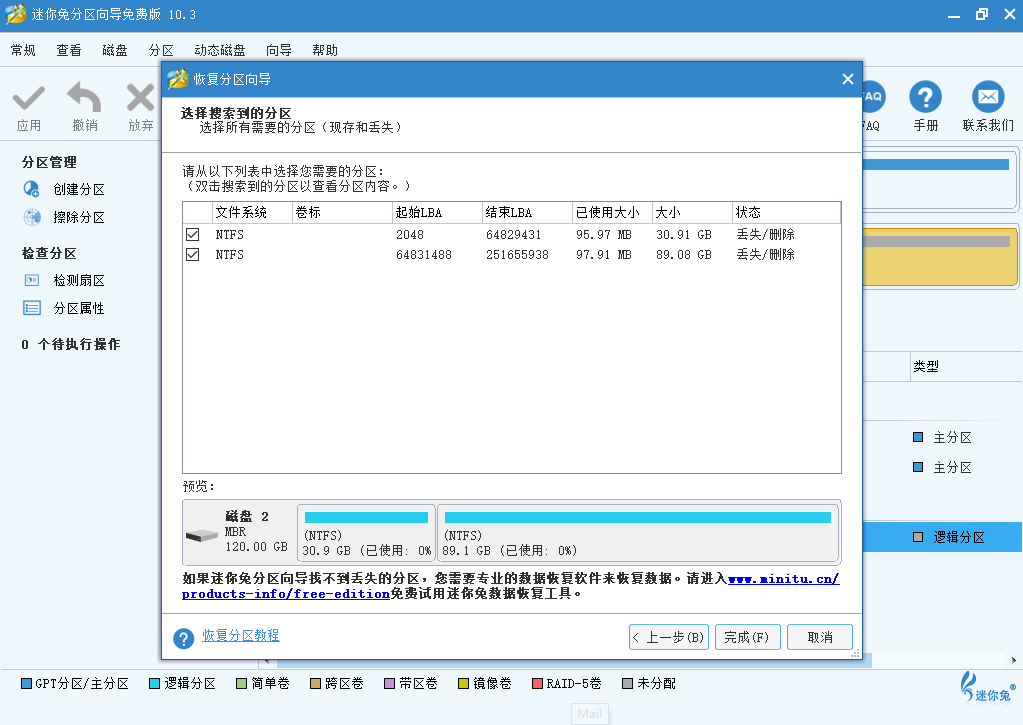The height and width of the screenshot is (725, 1023).
Task: Click the 251655938 end LBA value
Action: 517,255
